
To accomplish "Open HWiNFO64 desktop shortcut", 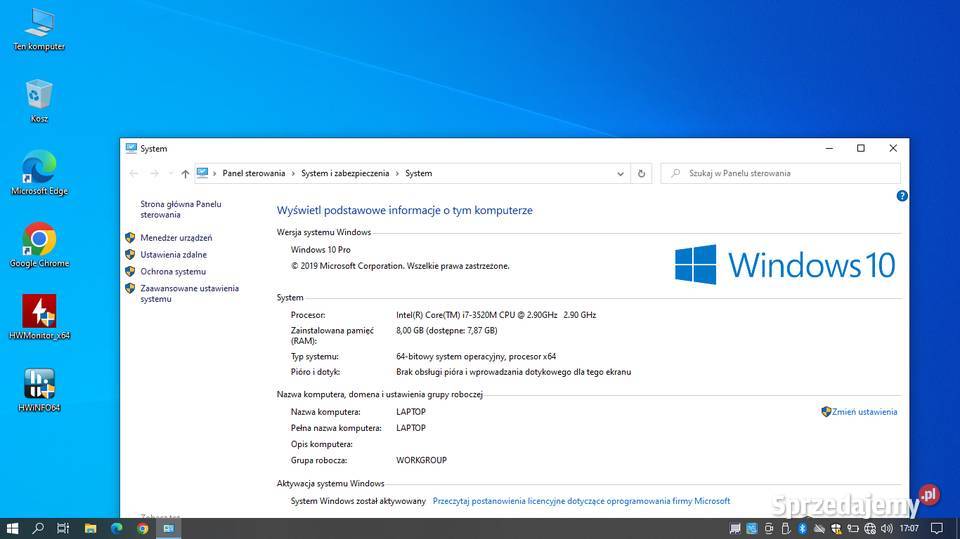I will coord(39,390).
